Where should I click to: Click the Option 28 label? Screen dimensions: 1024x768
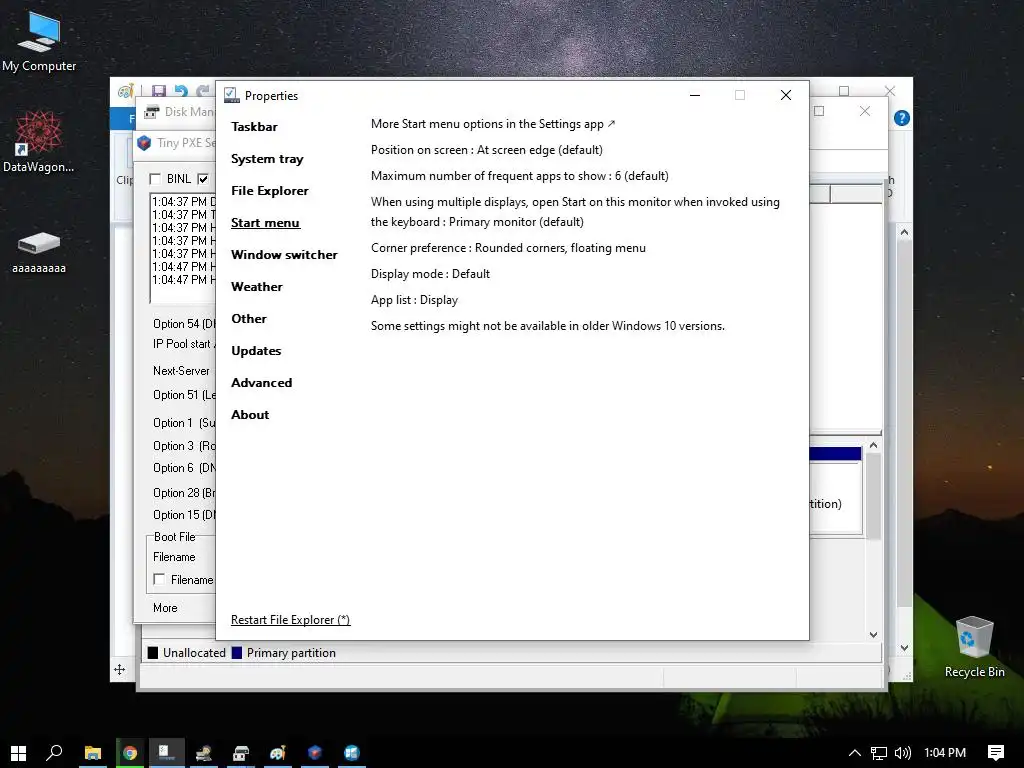pyautogui.click(x=184, y=493)
